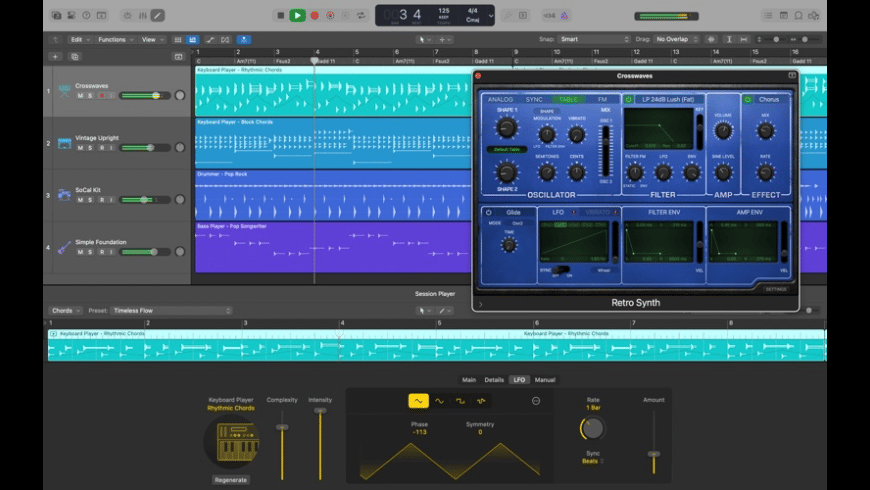Add a new track with plus button
870x490 pixels.
pos(55,57)
